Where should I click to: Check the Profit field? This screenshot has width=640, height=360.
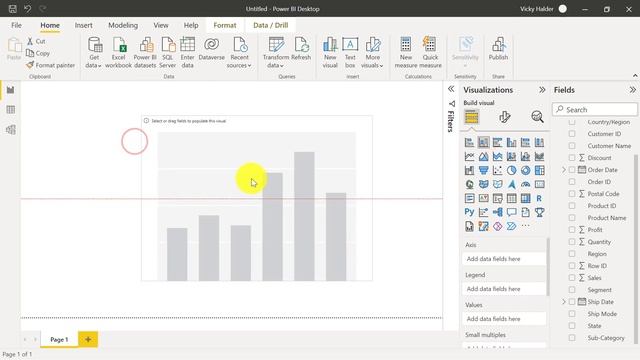(x=572, y=230)
